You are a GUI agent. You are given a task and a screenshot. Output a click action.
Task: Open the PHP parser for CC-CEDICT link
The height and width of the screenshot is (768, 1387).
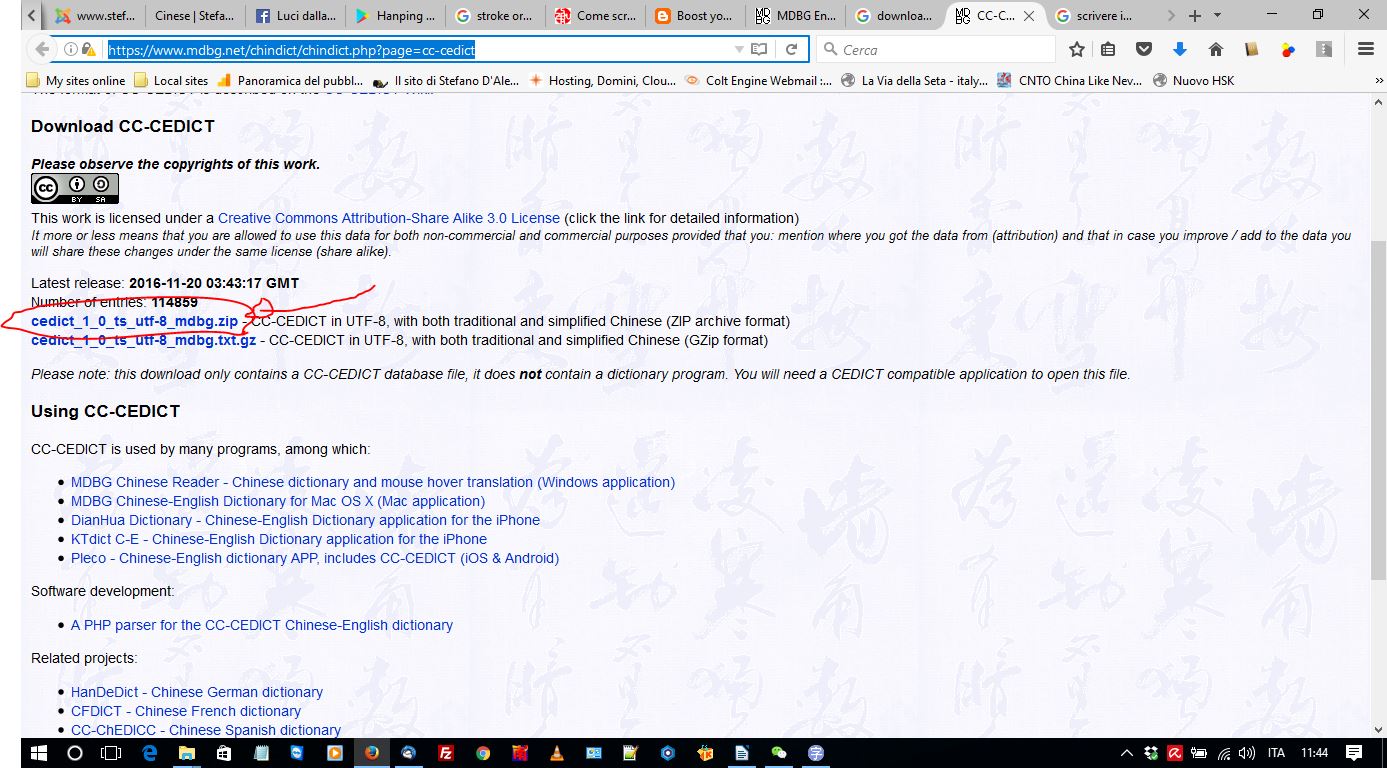coord(262,625)
